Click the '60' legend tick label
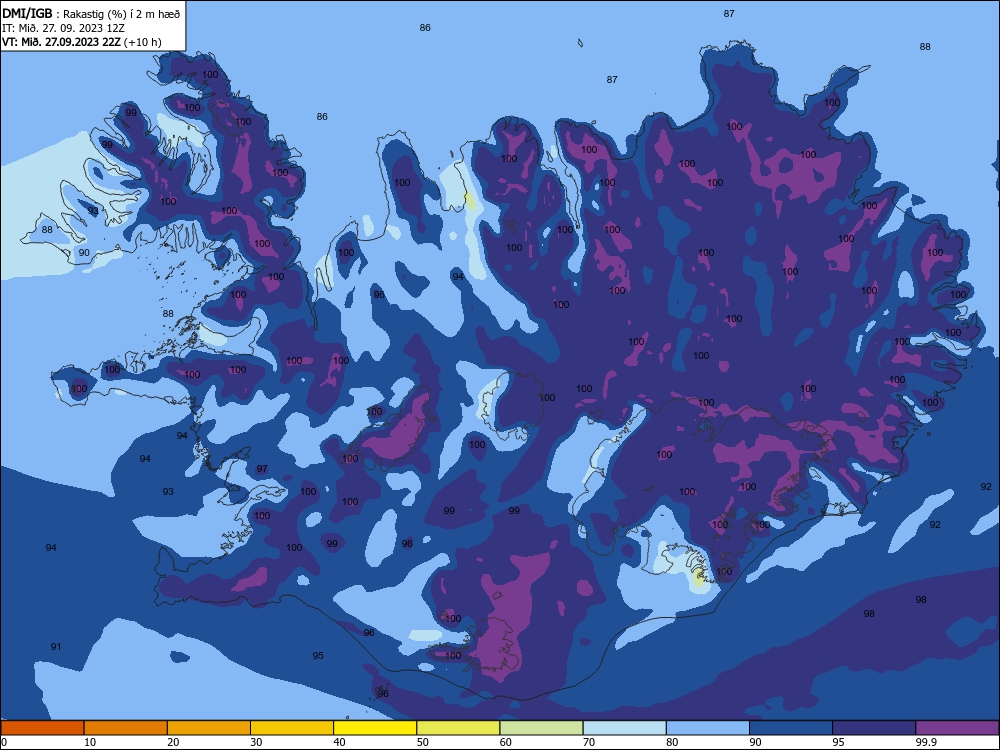 [506, 742]
